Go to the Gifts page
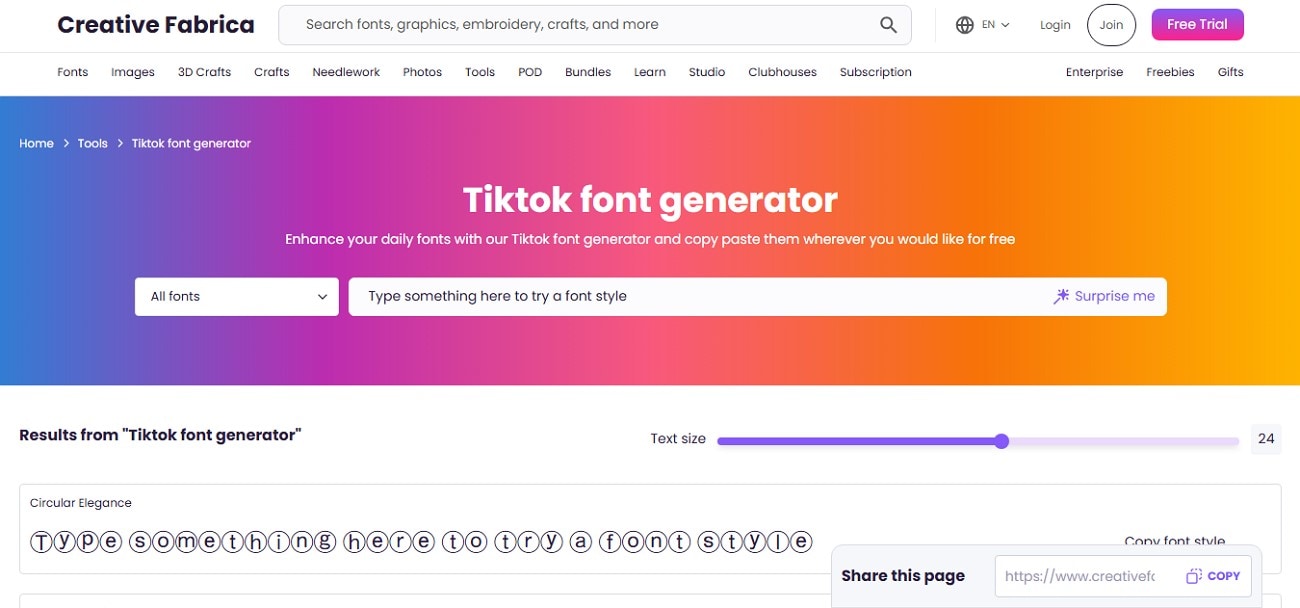Image resolution: width=1300 pixels, height=608 pixels. pos(1231,72)
